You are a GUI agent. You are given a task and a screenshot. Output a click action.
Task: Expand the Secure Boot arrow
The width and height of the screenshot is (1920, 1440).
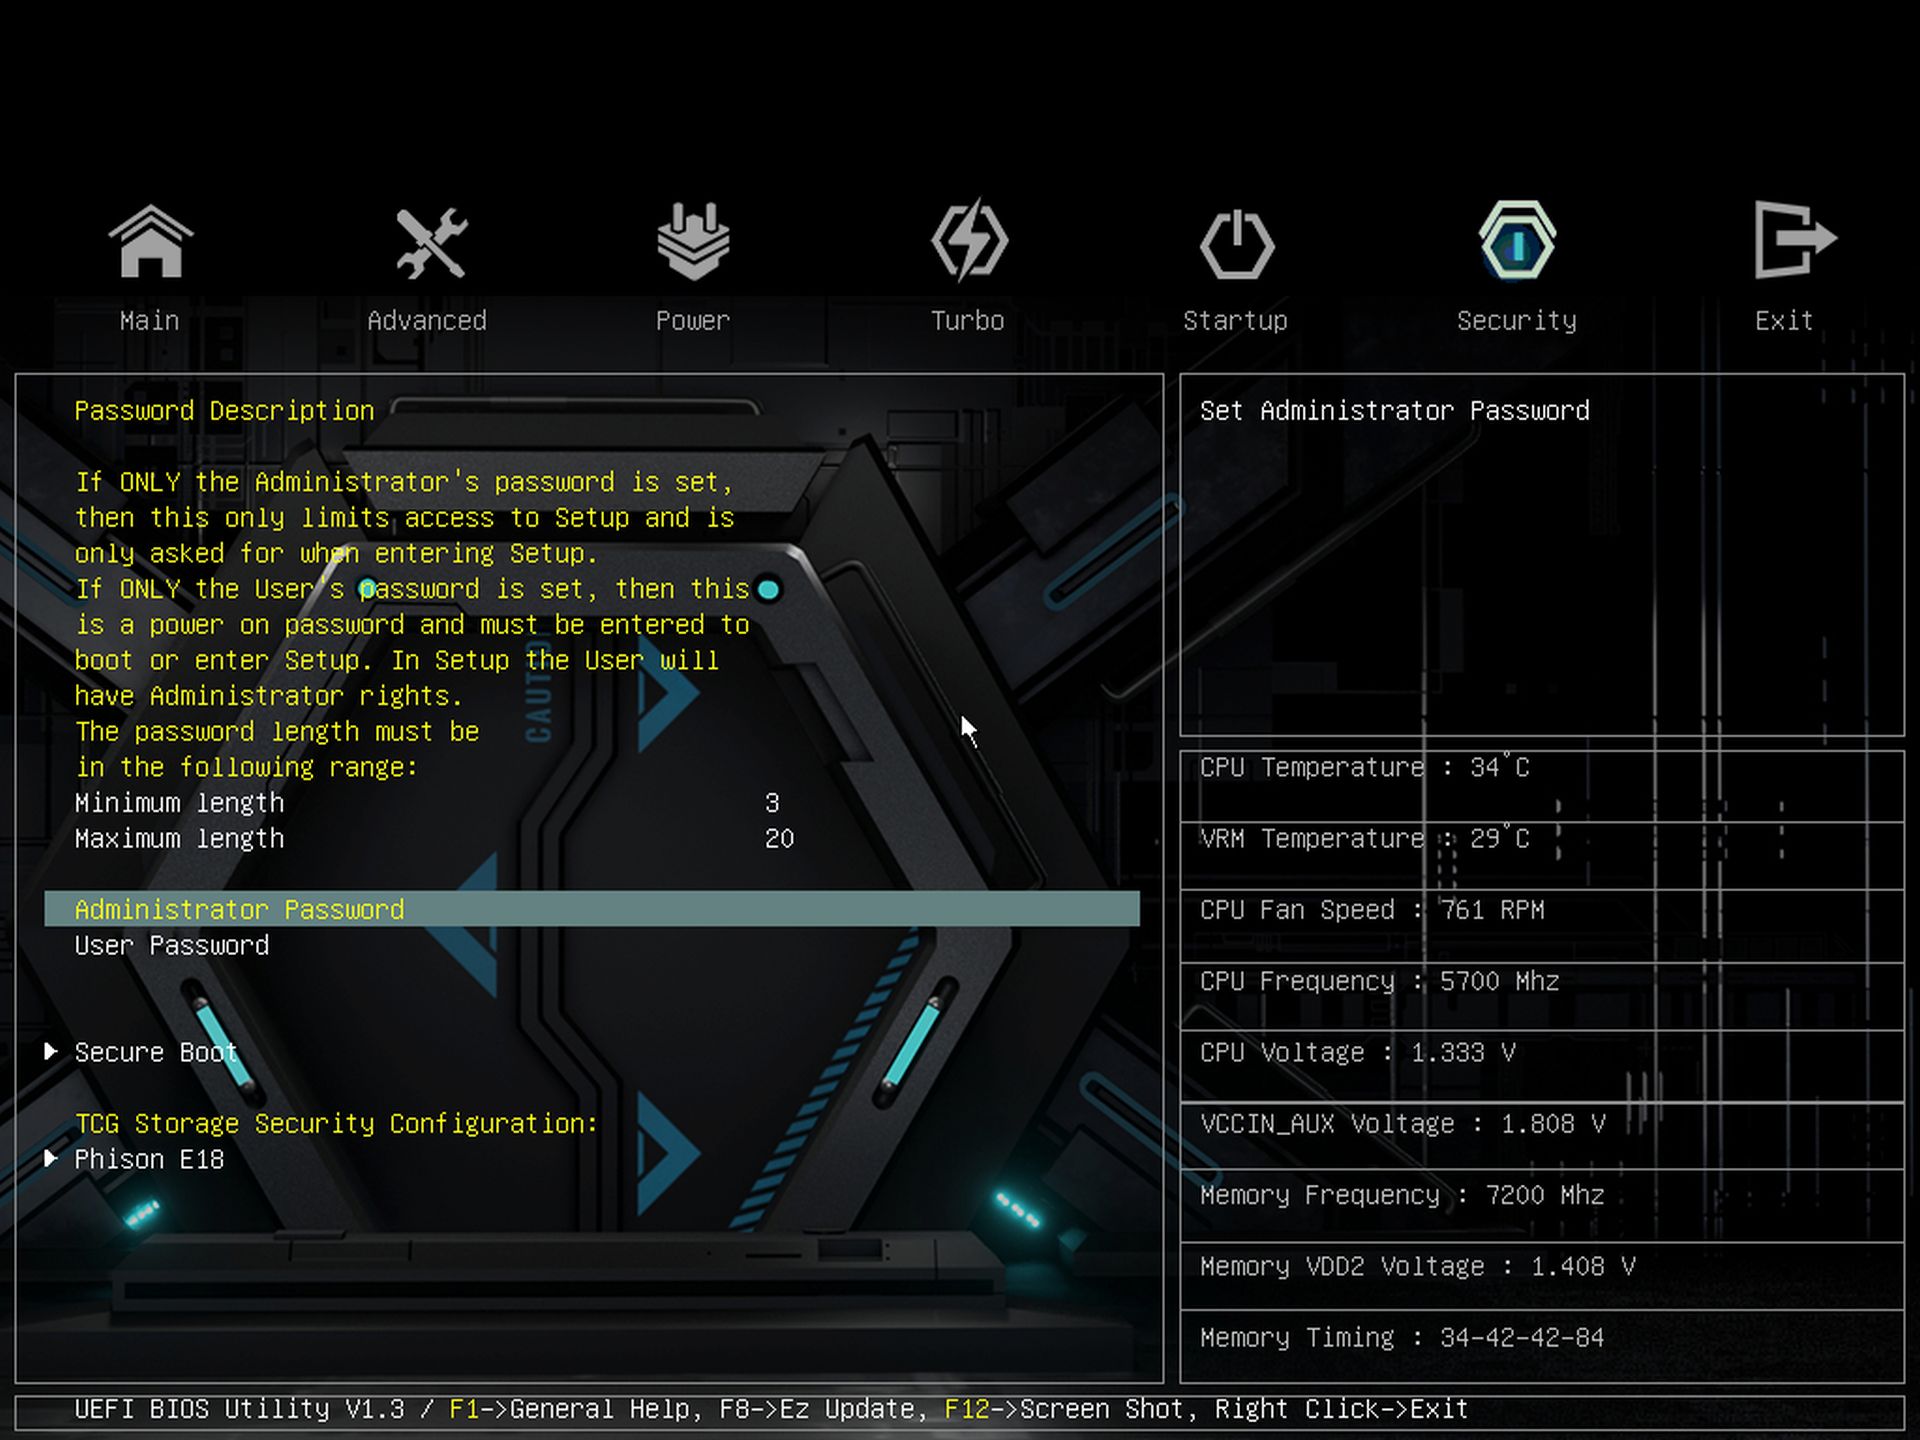click(x=51, y=1052)
